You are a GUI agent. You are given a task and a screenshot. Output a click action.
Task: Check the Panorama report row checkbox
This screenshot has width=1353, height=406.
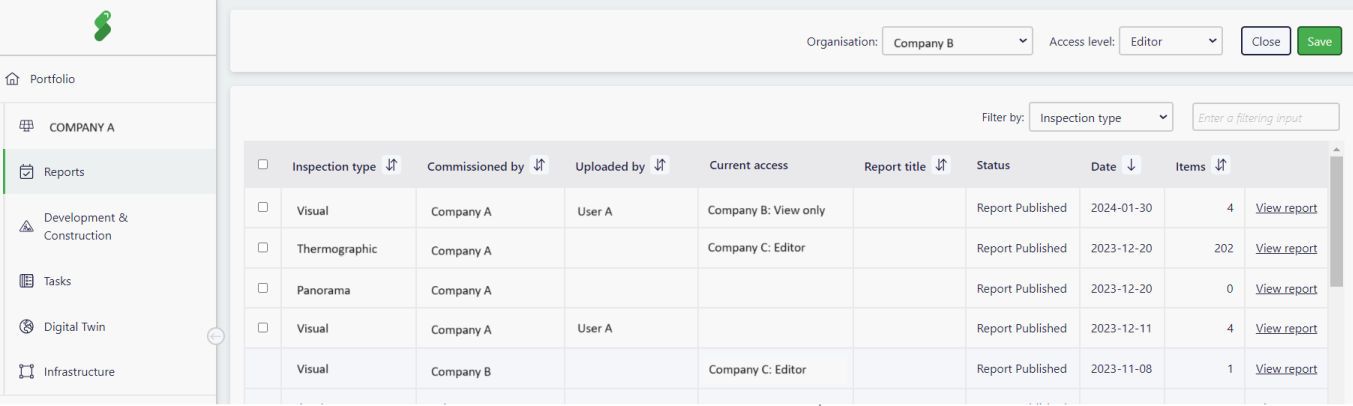coord(263,288)
